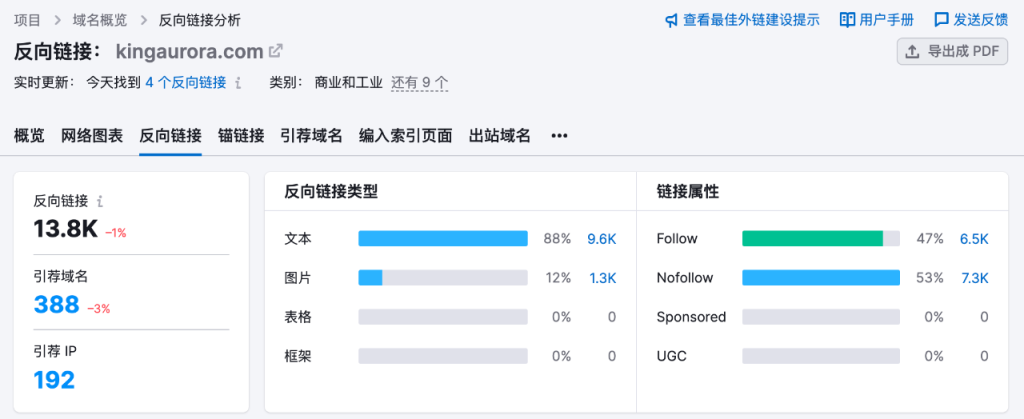Click Nofollow progress bar

tap(821, 278)
